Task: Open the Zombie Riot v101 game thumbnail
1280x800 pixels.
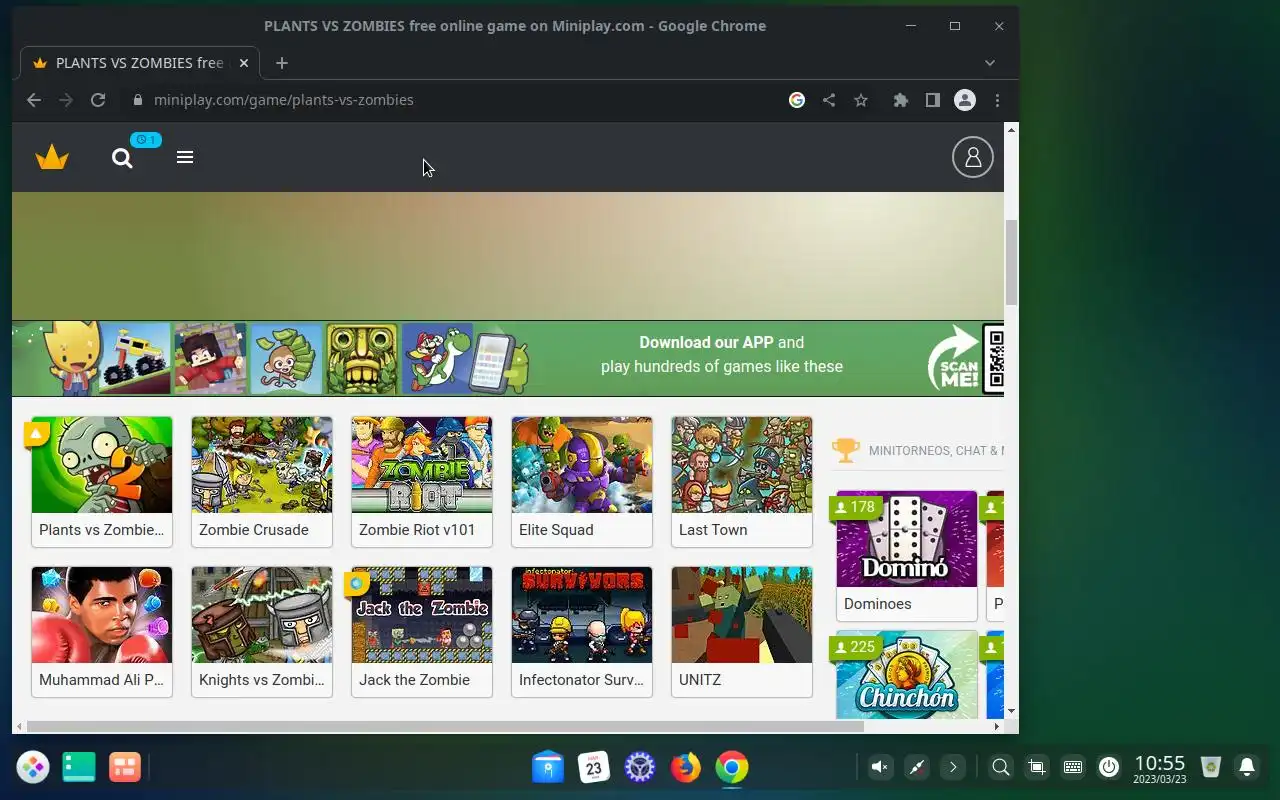Action: [x=422, y=465]
